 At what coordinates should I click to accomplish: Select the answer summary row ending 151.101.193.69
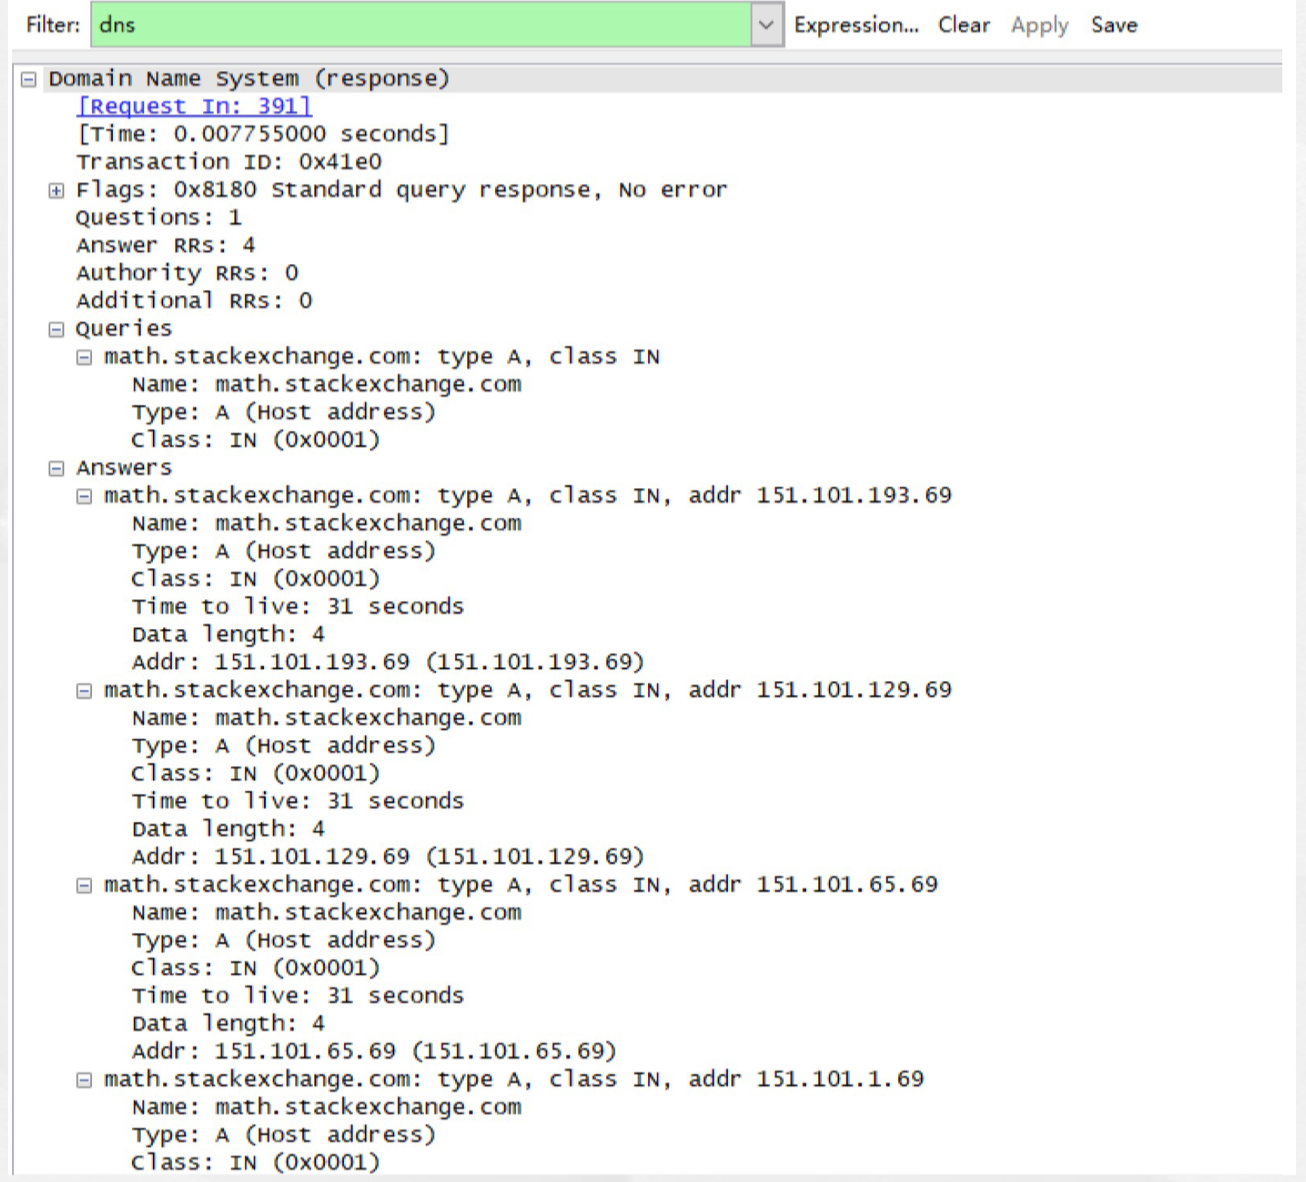coord(528,496)
